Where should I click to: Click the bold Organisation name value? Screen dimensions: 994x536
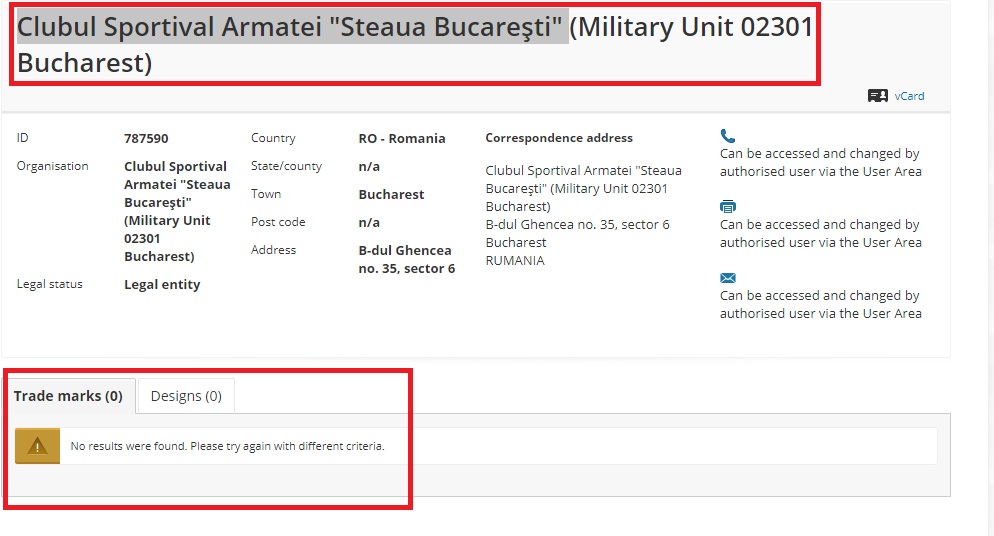click(178, 211)
